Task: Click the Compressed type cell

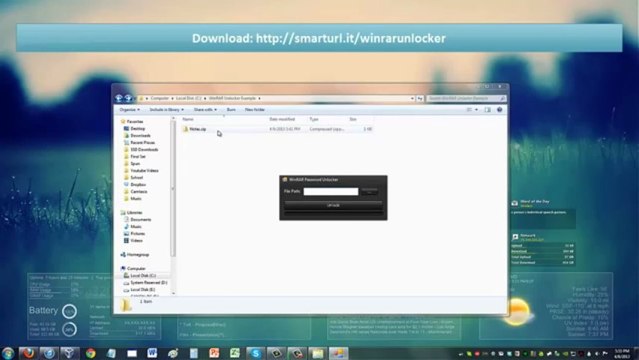Action: click(x=326, y=129)
